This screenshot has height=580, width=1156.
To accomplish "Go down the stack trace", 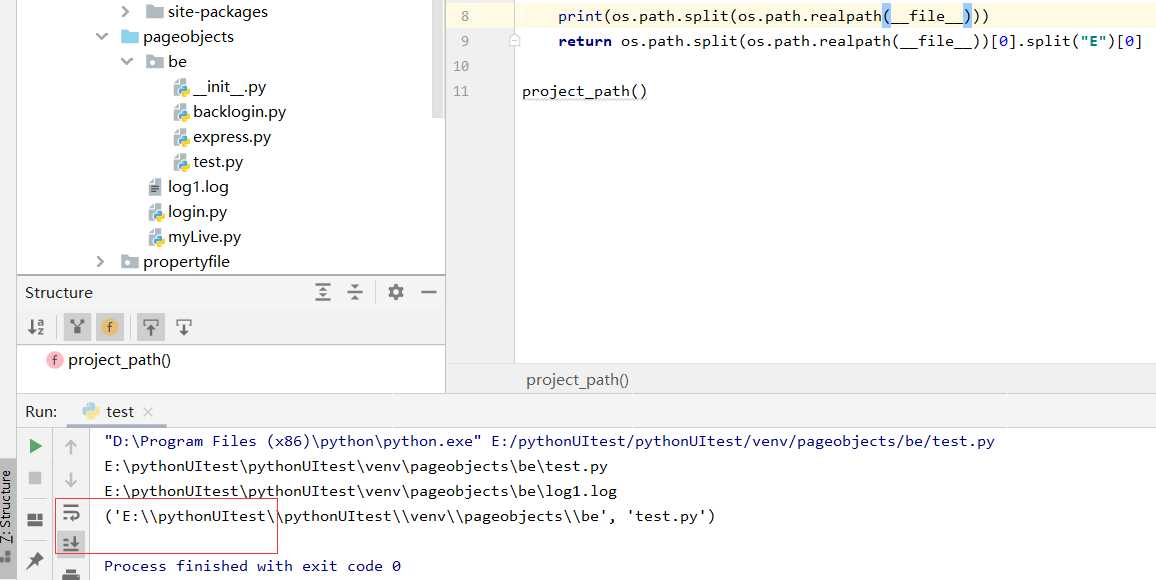I will (x=71, y=479).
